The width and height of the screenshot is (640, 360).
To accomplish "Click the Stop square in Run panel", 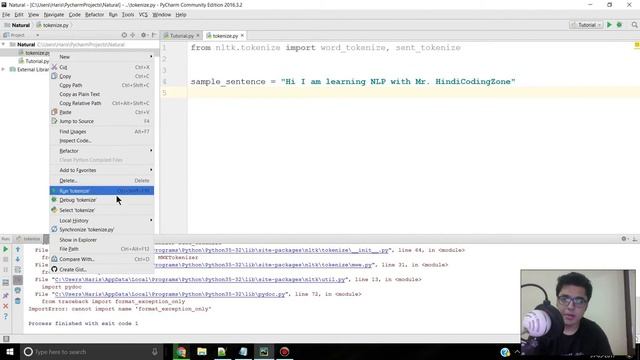I will 6,259.
